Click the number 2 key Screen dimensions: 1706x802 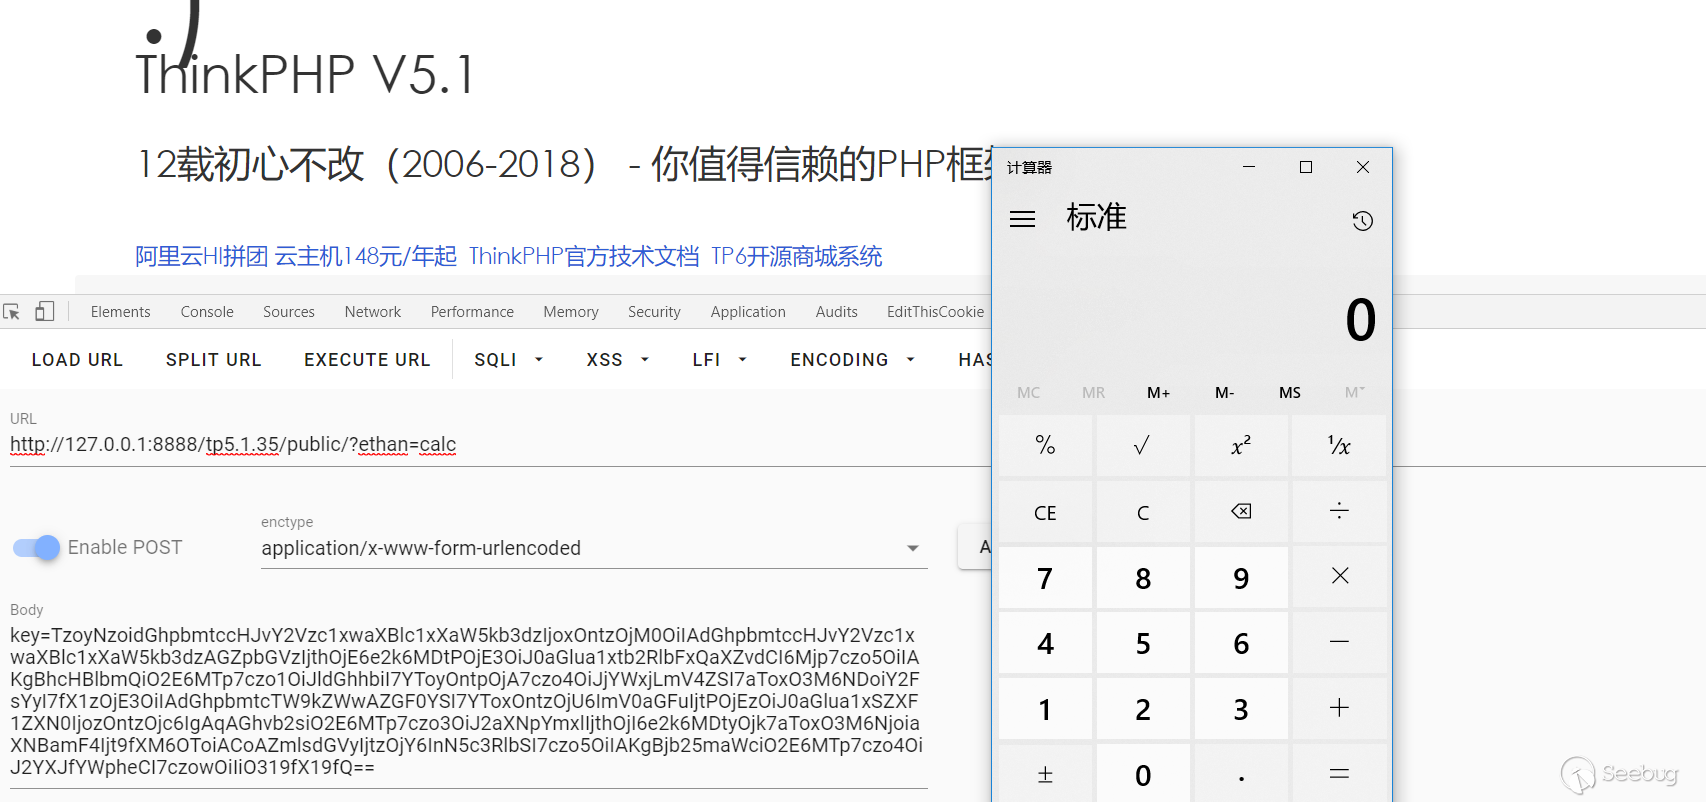(x=1142, y=709)
